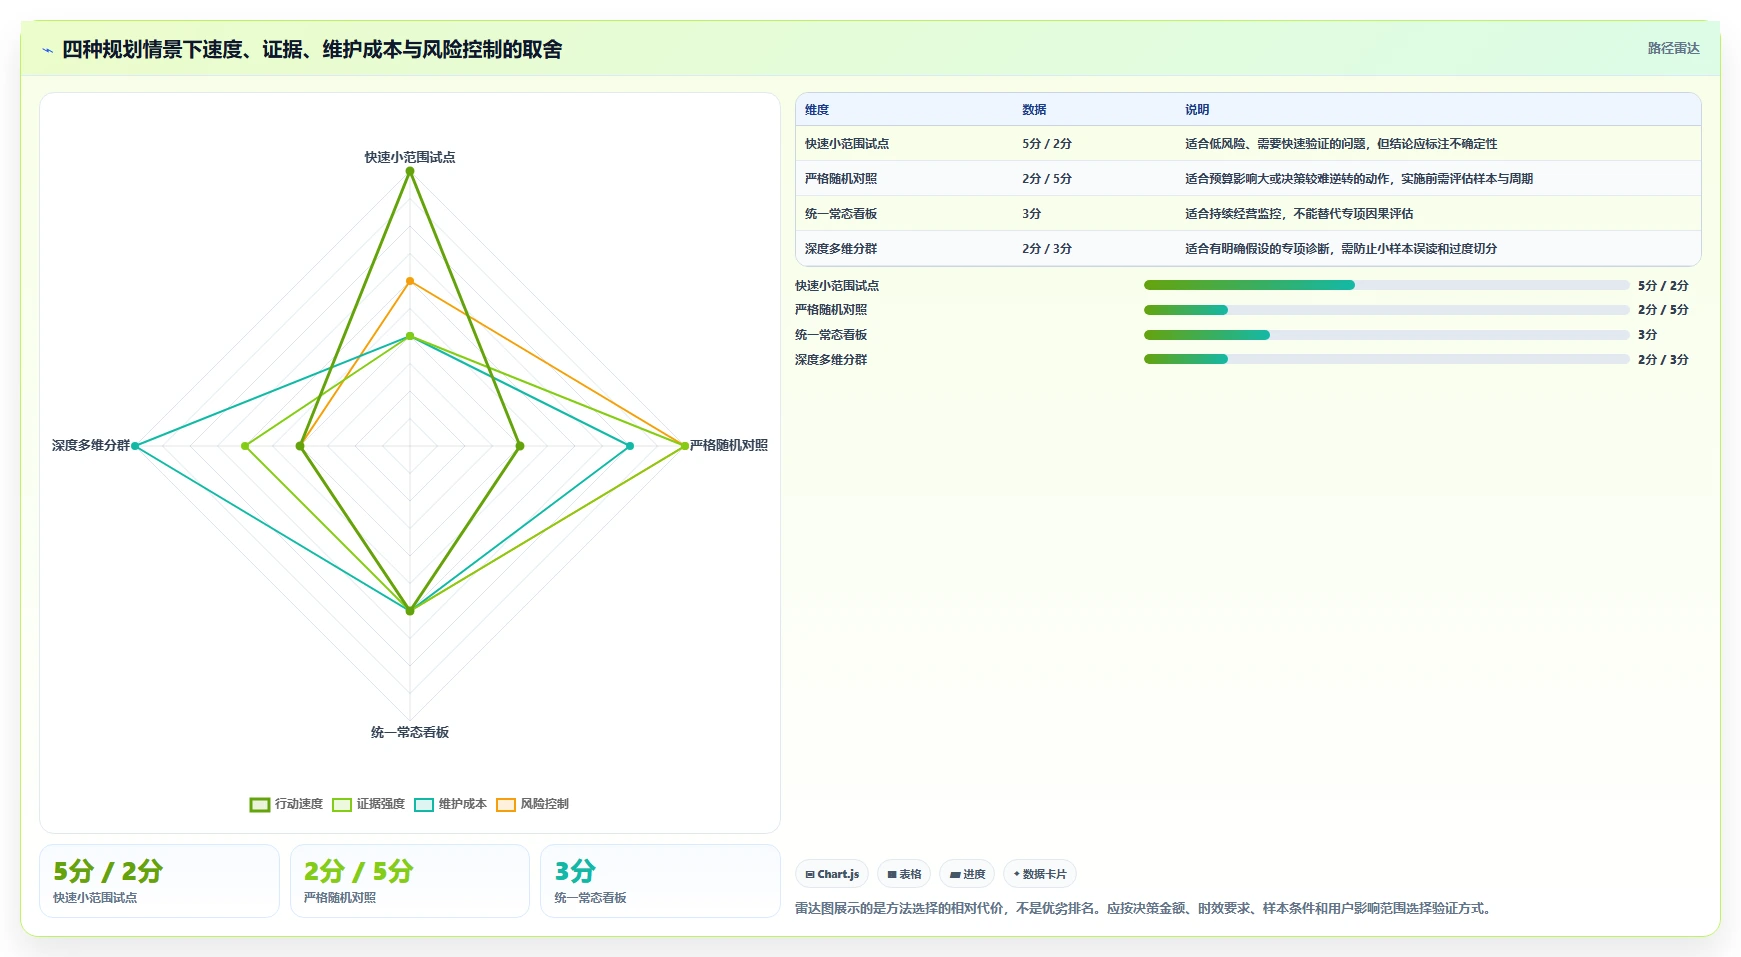Screen dimensions: 1741x957
Task: Open the 2分 / 5分 严格随机对照 card
Action: pyautogui.click(x=410, y=881)
